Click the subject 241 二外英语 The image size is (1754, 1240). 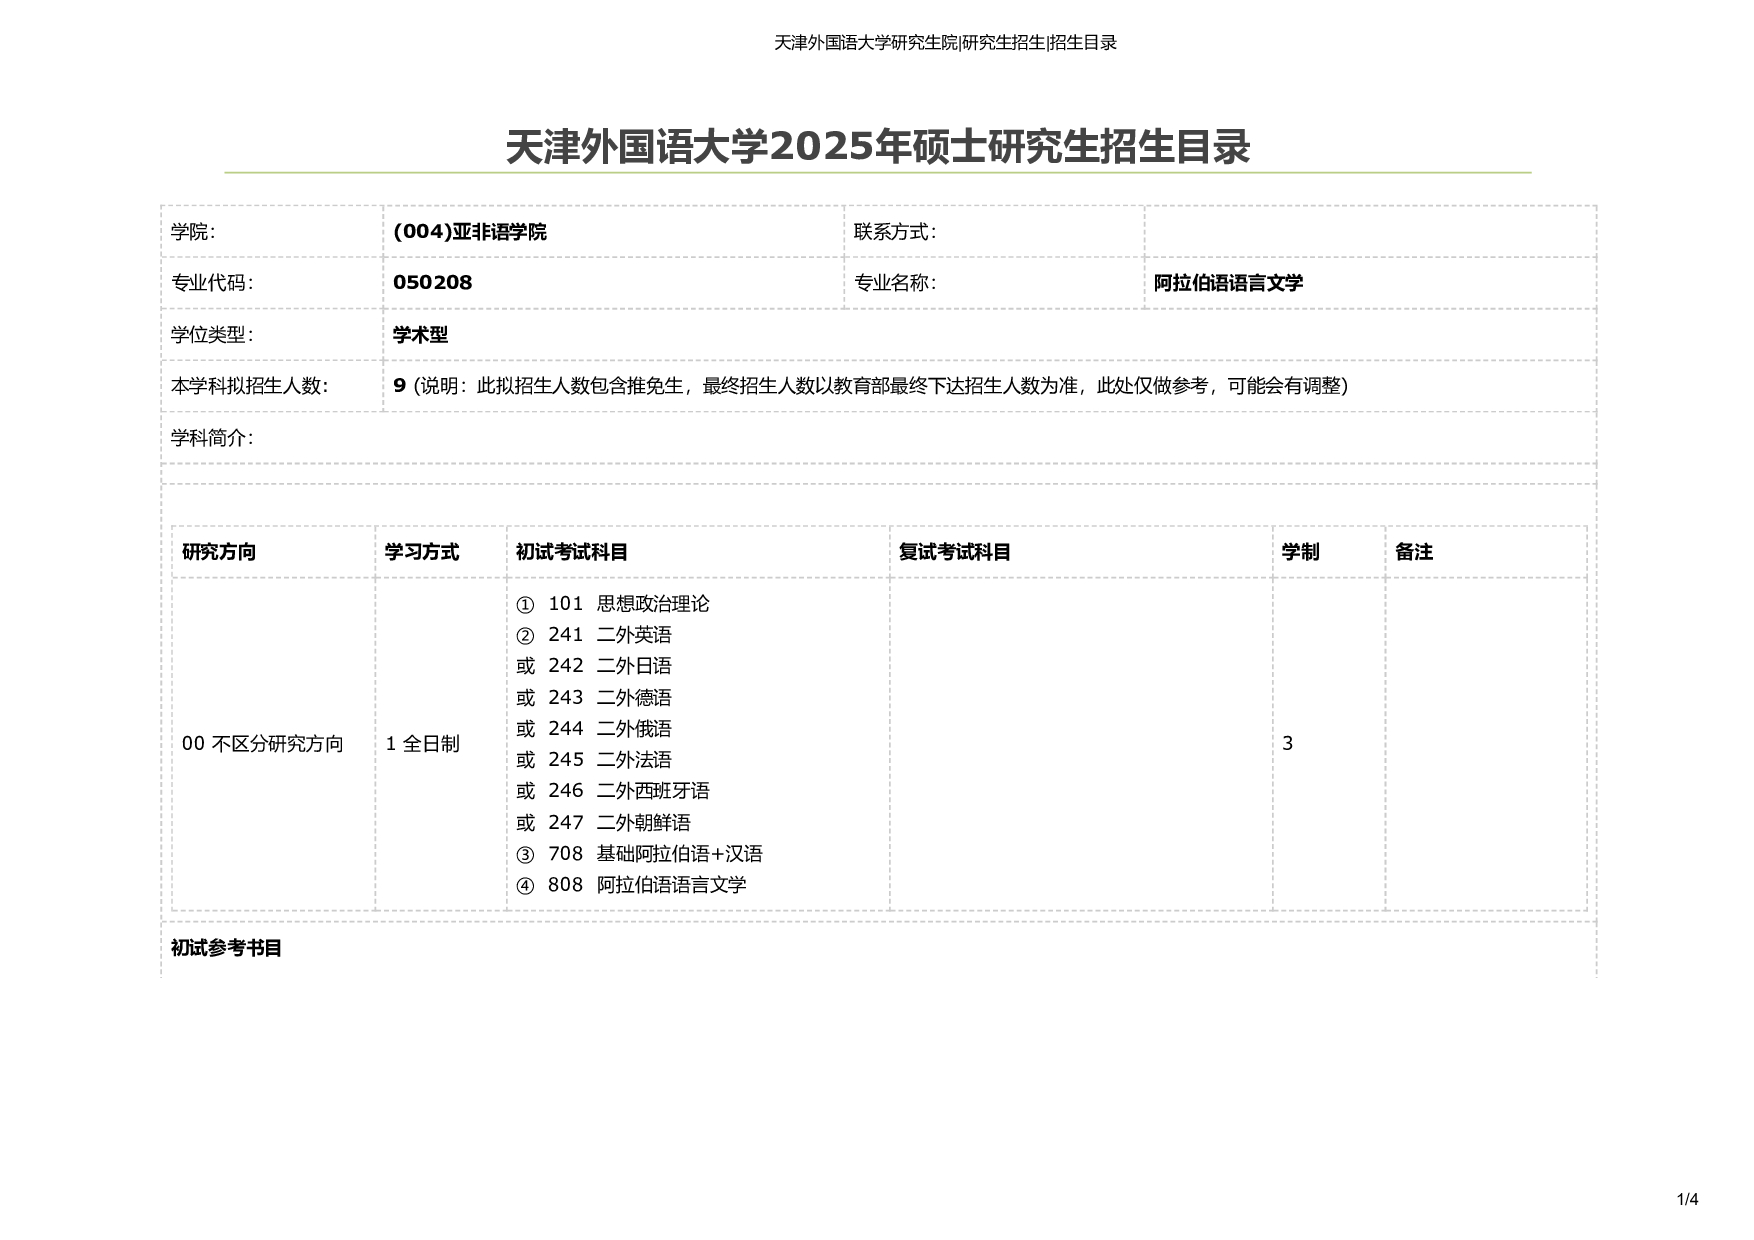610,635
